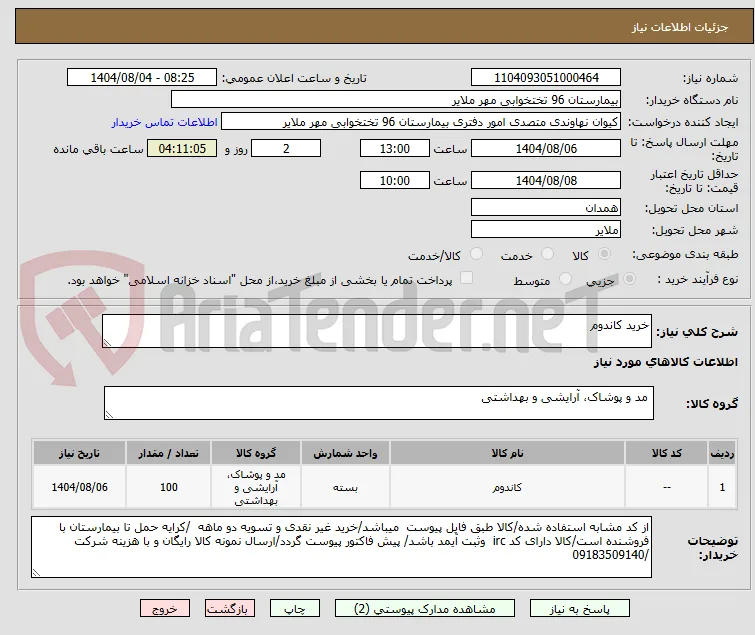Image resolution: width=755 pixels, height=635 pixels.
Task: Click the جزئیات اطلاعات نیاز header title
Action: (x=680, y=27)
